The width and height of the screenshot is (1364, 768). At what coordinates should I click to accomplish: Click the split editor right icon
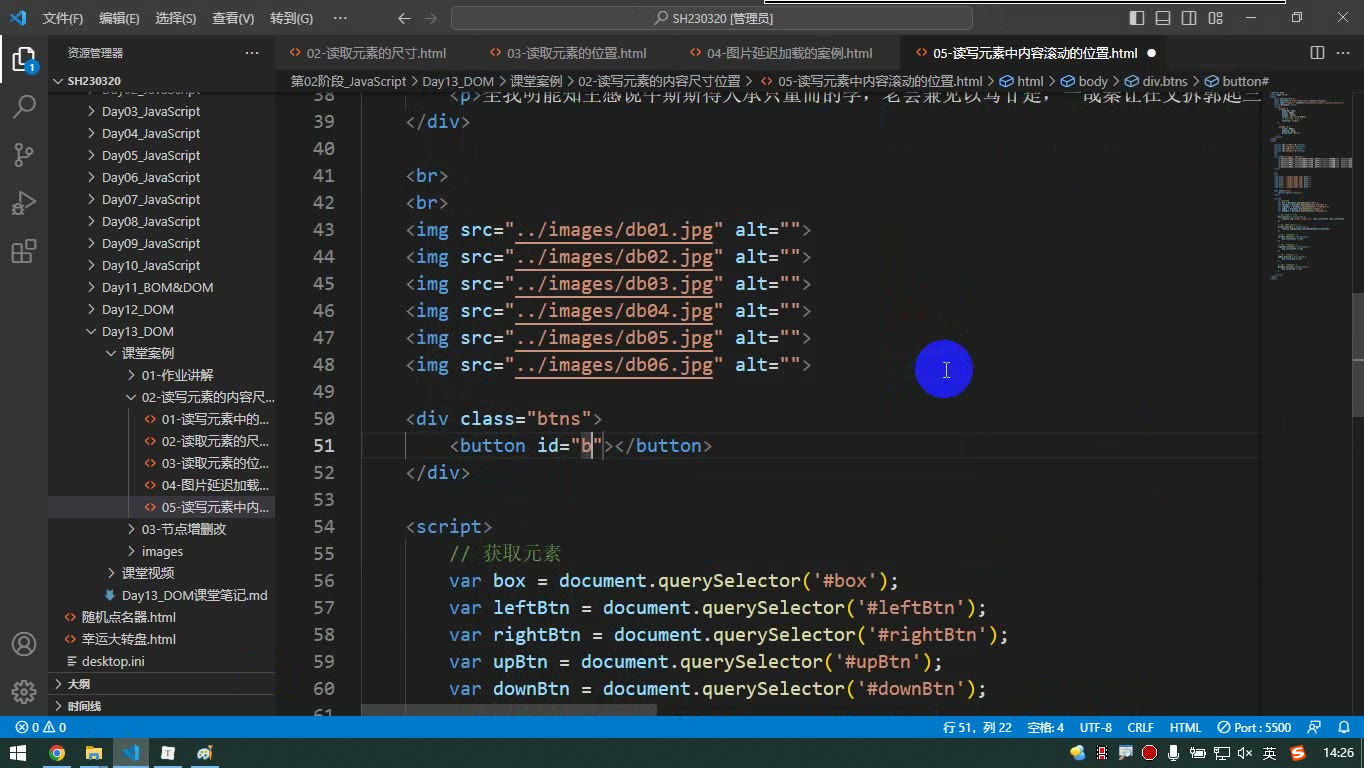pyautogui.click(x=1317, y=53)
